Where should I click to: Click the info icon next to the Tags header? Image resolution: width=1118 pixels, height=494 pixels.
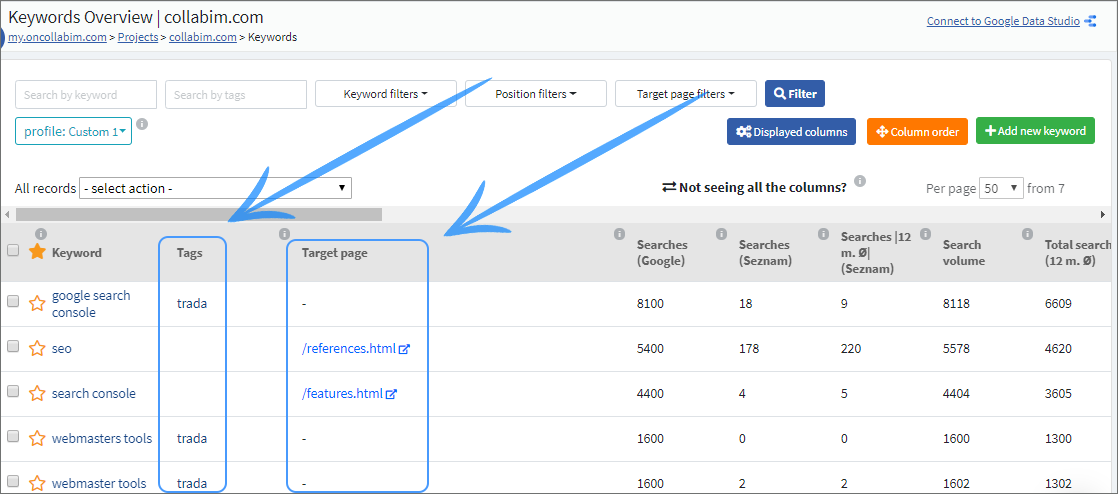point(284,233)
